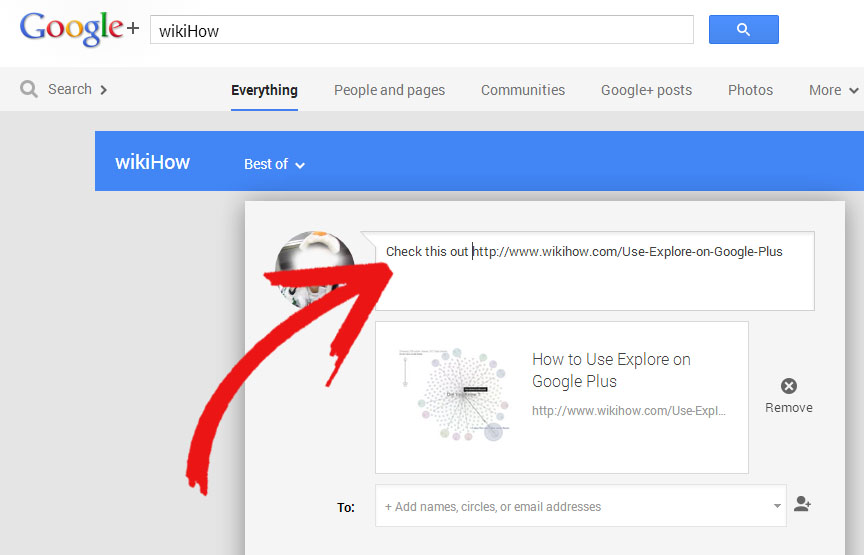Click the user profile avatar picture

click(x=315, y=269)
